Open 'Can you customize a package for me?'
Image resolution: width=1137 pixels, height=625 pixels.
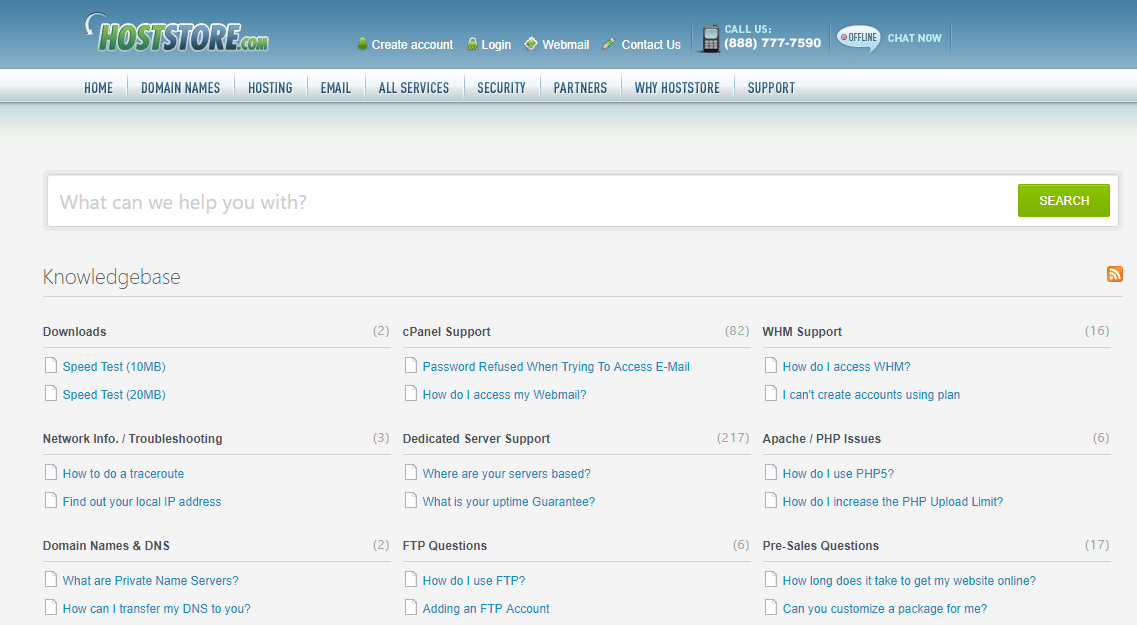[885, 609]
